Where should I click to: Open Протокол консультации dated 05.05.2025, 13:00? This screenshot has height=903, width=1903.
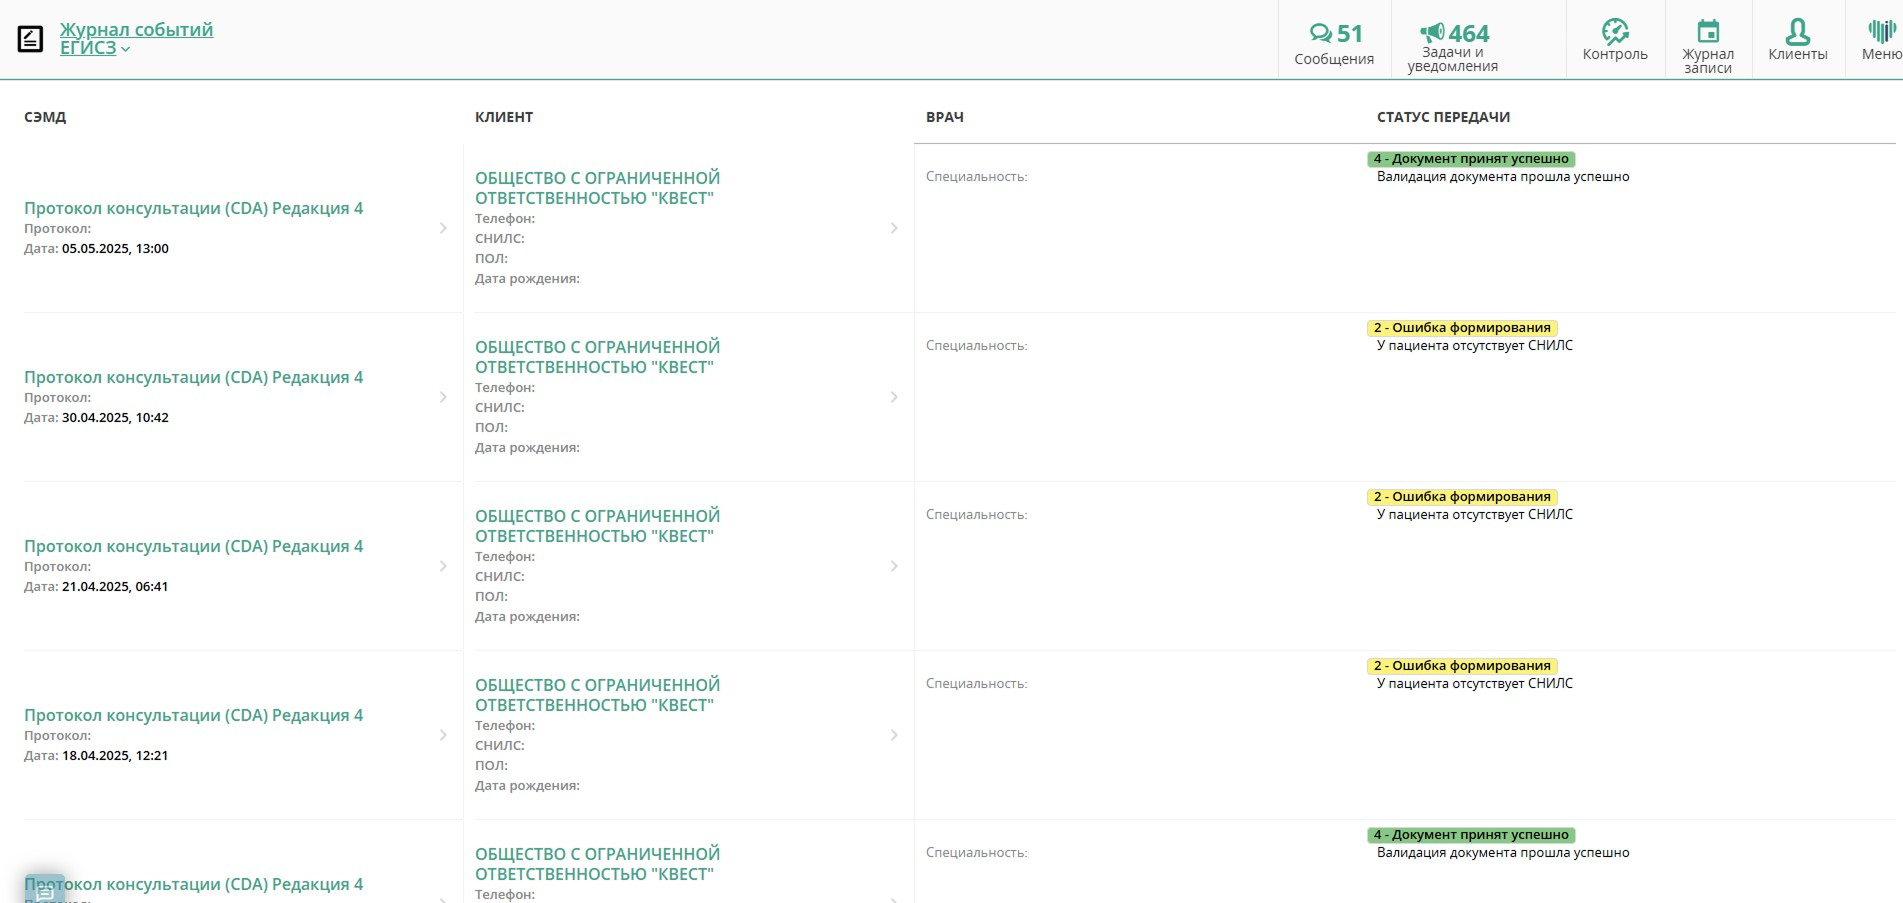194,208
